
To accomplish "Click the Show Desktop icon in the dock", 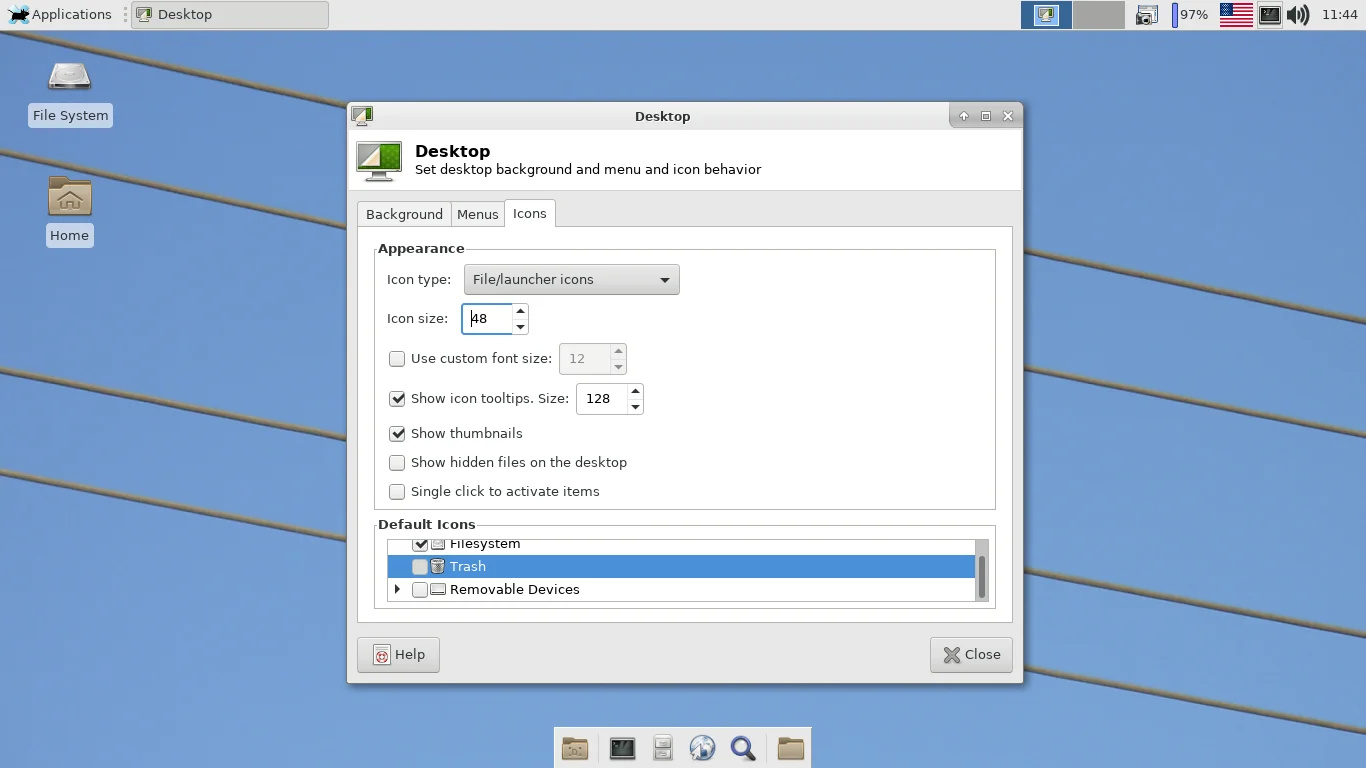I will pyautogui.click(x=575, y=748).
